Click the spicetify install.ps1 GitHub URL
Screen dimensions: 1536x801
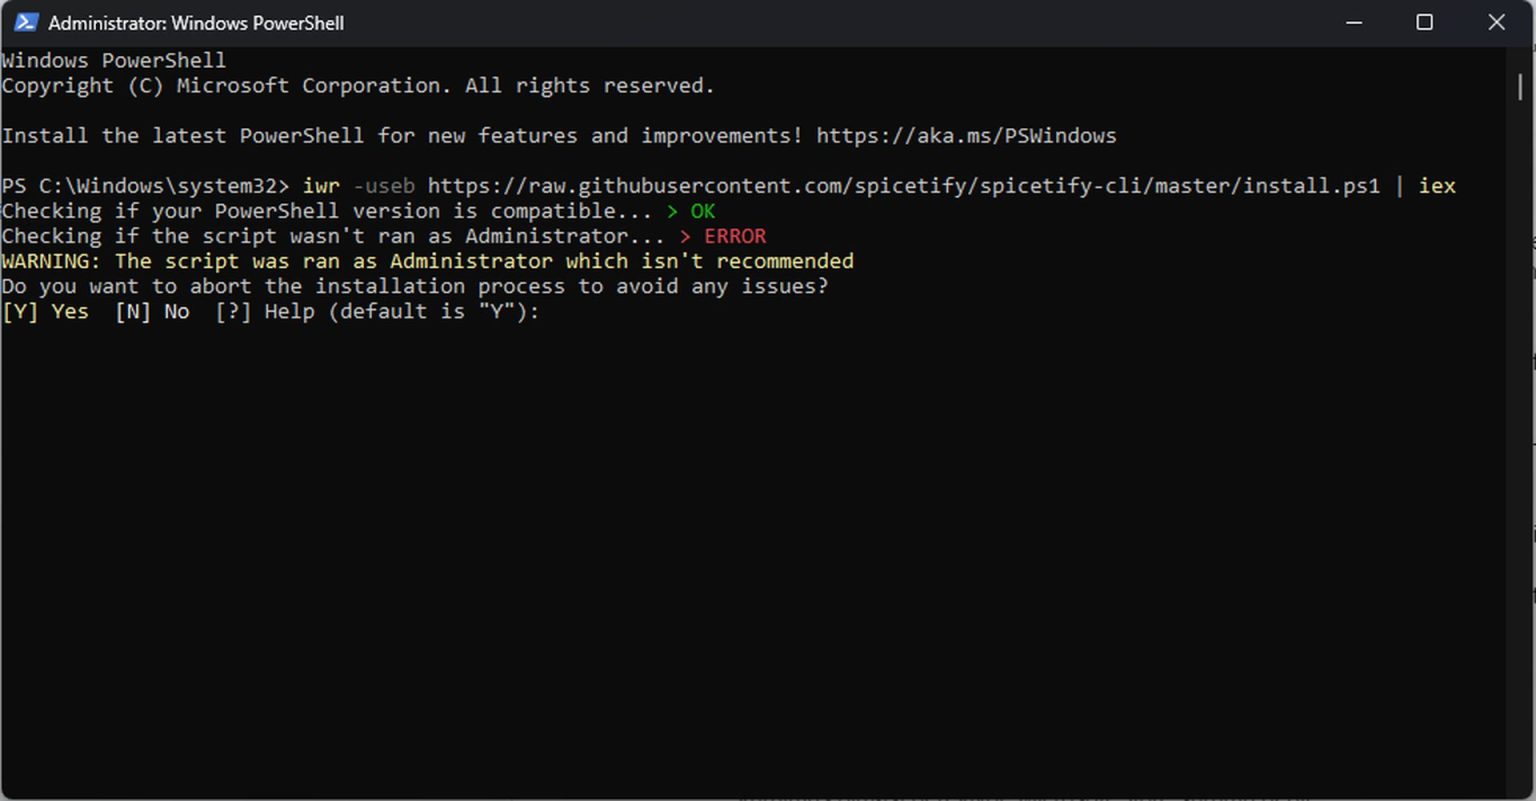coord(903,186)
